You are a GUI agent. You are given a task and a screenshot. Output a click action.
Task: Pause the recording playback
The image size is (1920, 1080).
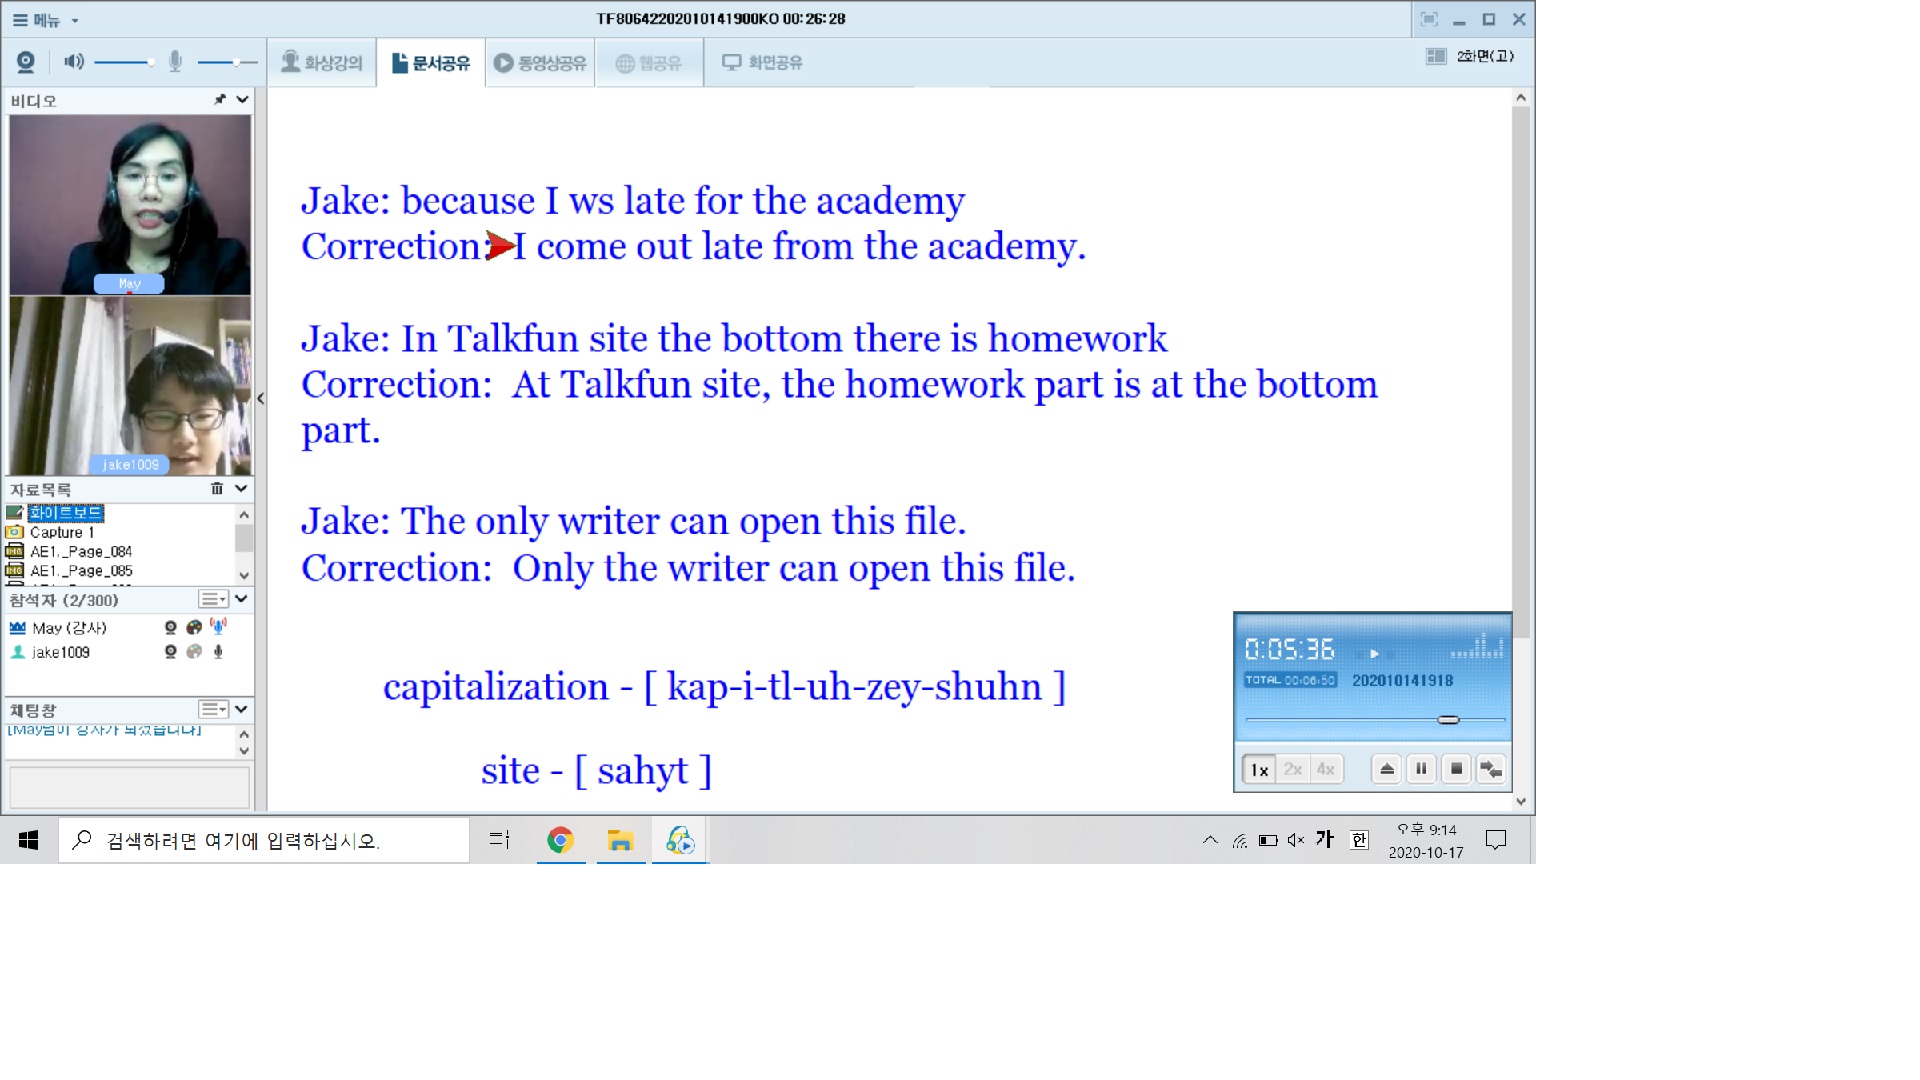click(x=1421, y=769)
